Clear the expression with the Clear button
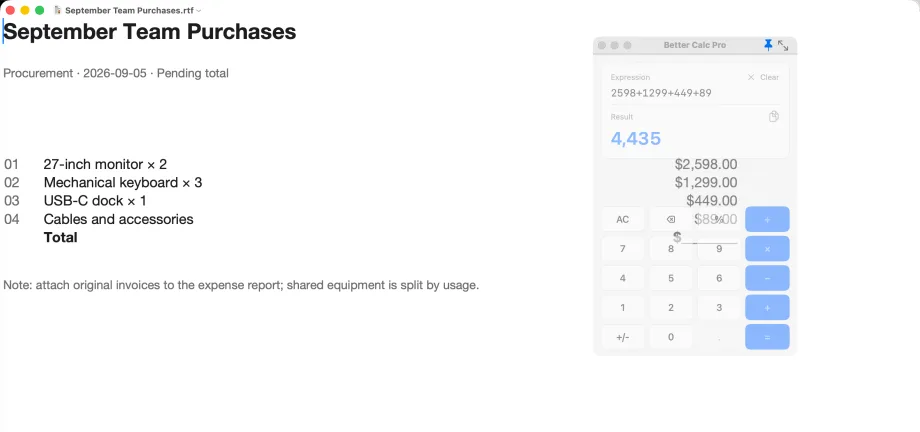 (763, 77)
